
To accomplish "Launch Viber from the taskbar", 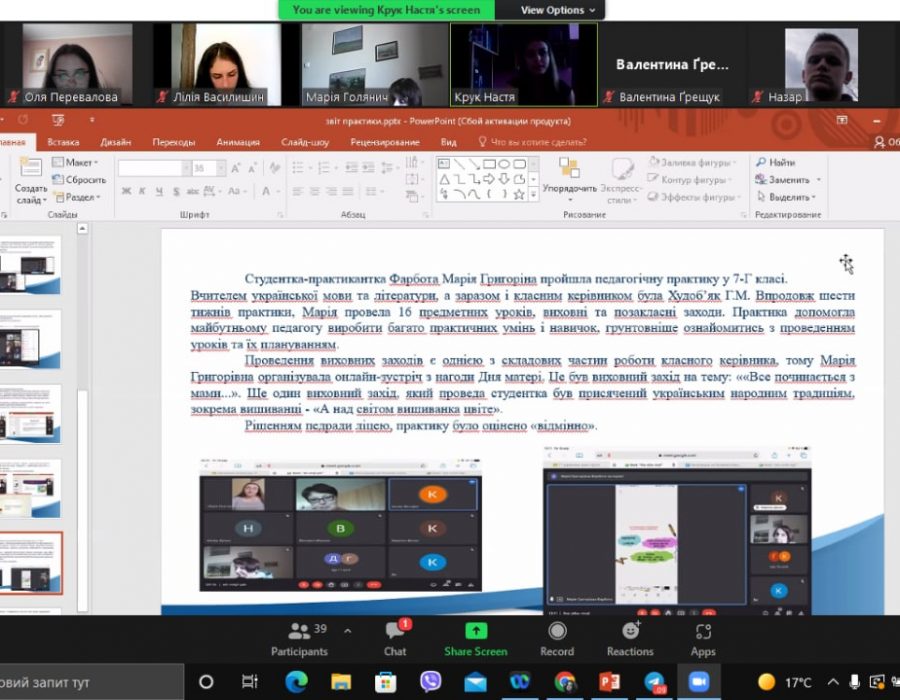I will [431, 682].
